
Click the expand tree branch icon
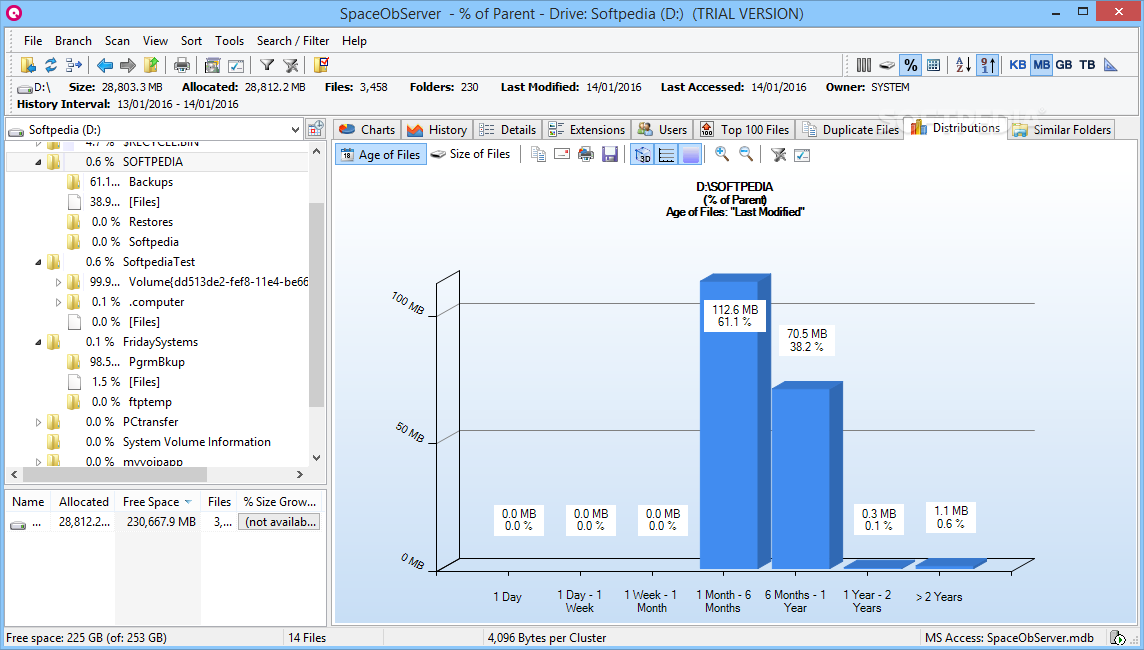point(74,65)
